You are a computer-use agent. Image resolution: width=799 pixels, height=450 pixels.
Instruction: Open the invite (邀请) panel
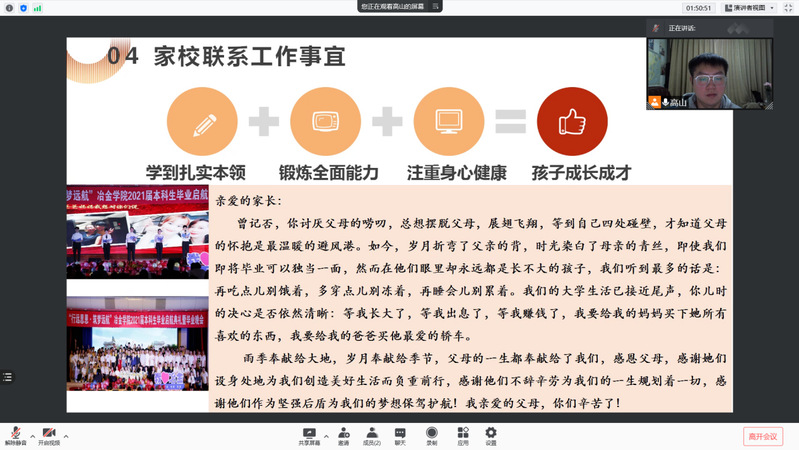343,435
